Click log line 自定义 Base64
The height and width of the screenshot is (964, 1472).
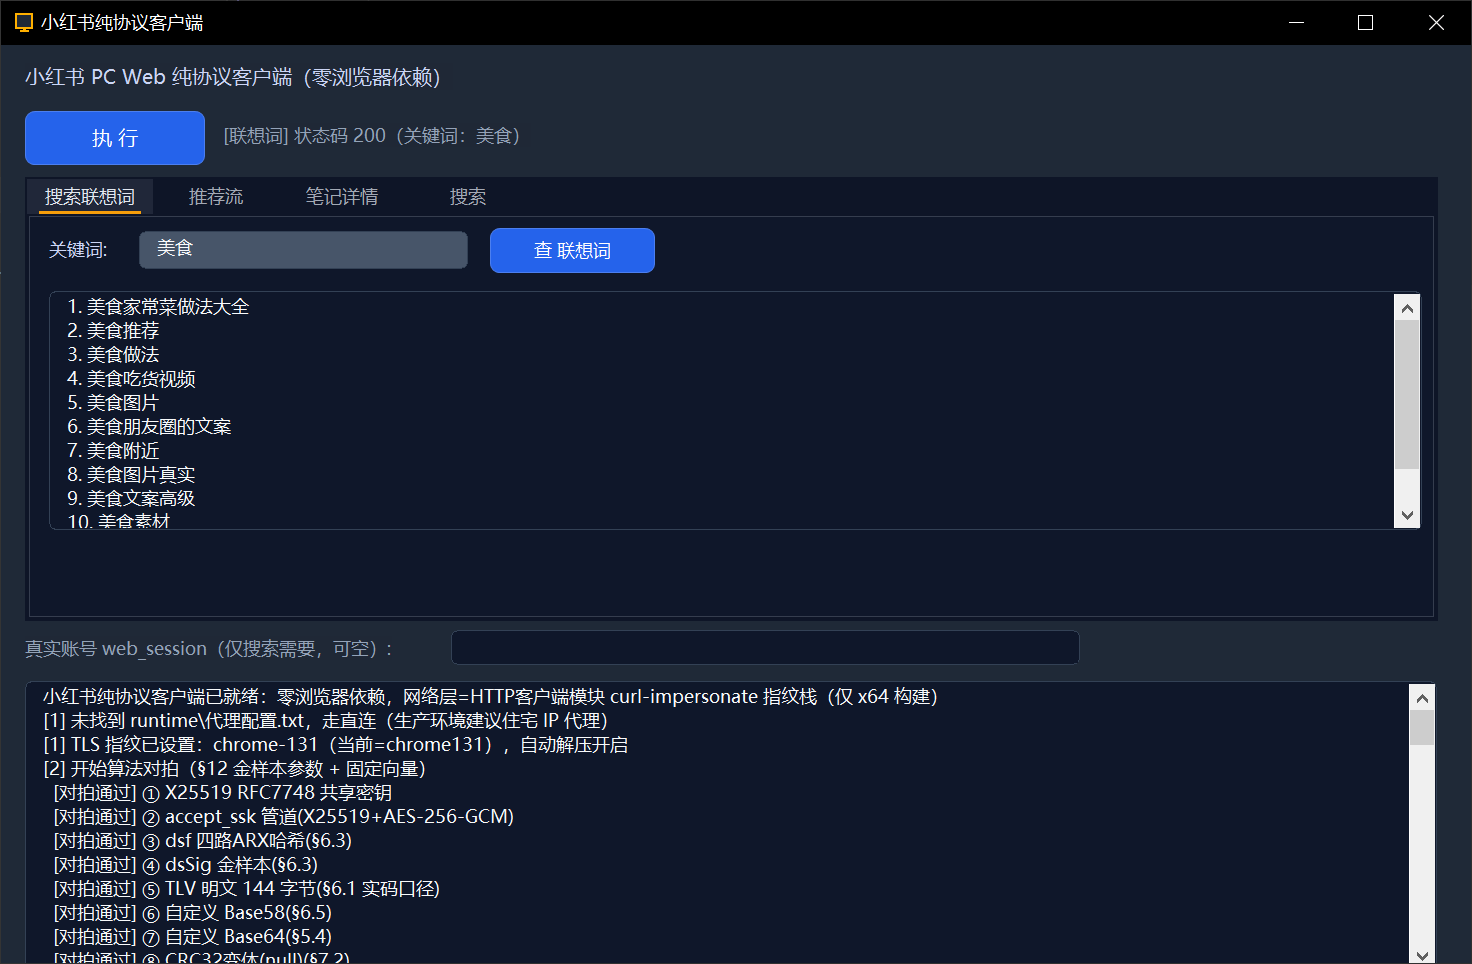[192, 937]
